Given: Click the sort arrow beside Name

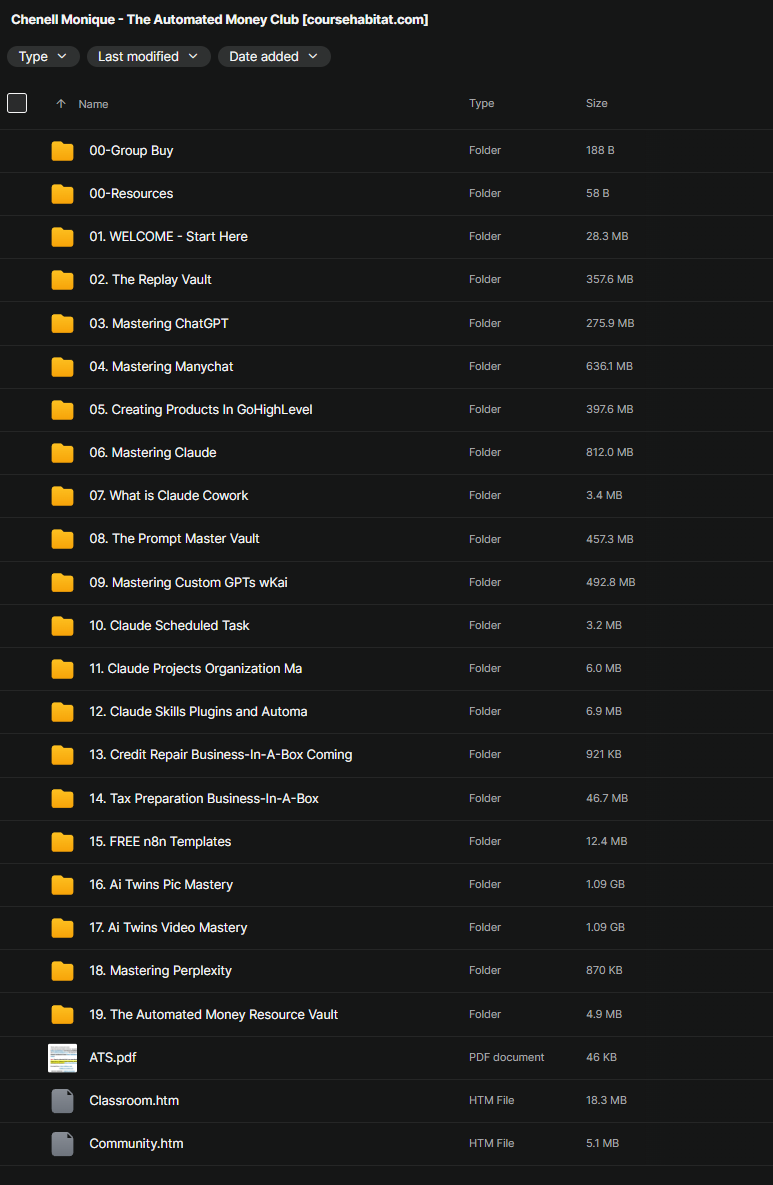Looking at the screenshot, I should (x=61, y=104).
